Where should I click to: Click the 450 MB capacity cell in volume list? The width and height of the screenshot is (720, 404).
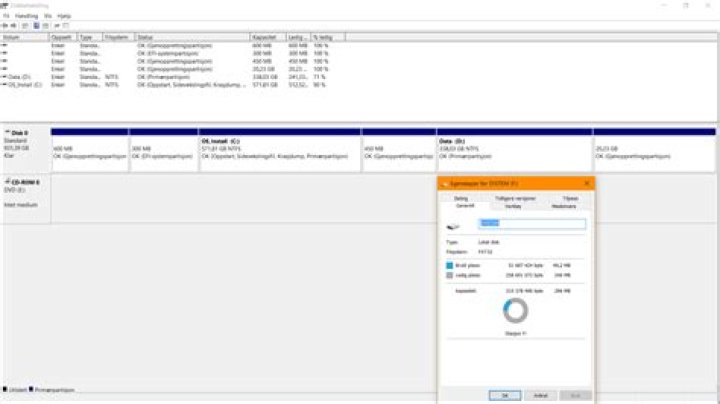(x=262, y=61)
